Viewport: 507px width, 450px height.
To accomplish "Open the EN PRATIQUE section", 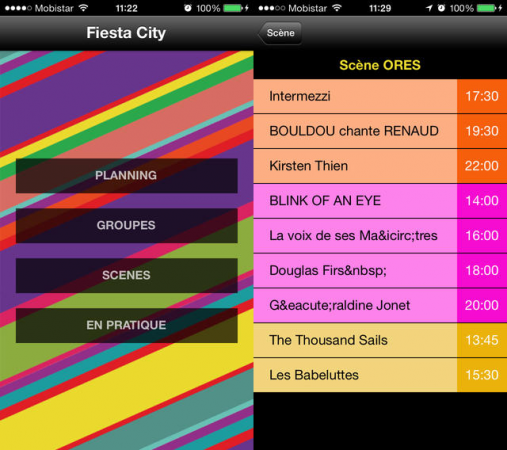I will (x=127, y=325).
